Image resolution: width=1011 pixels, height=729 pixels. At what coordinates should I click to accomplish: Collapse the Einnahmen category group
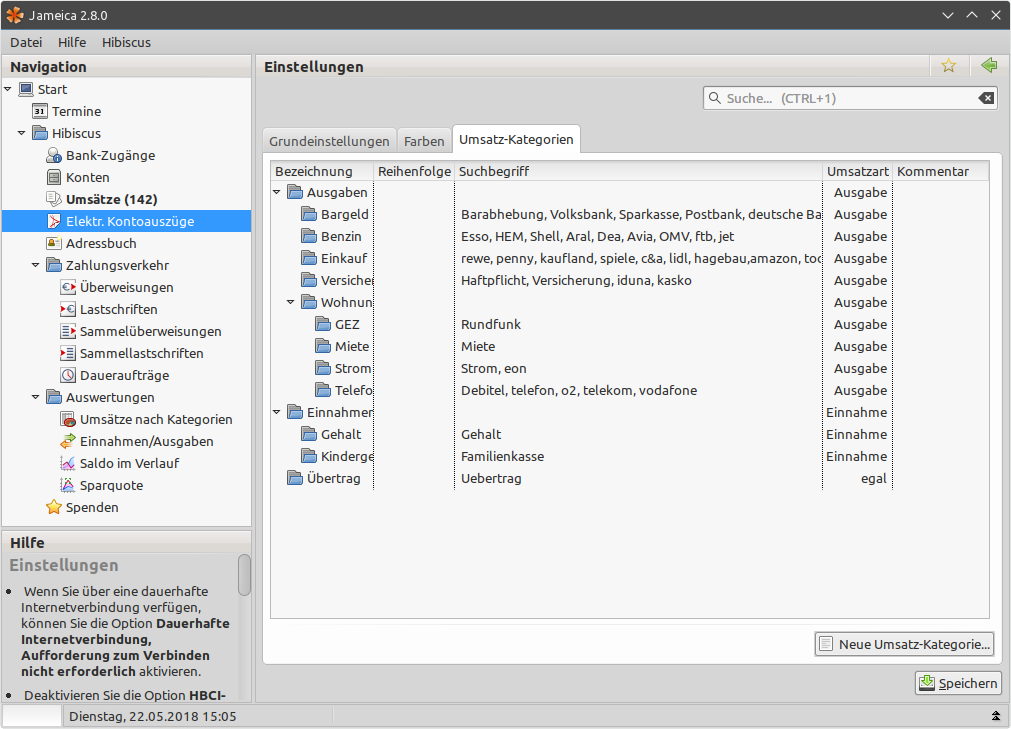pyautogui.click(x=277, y=412)
